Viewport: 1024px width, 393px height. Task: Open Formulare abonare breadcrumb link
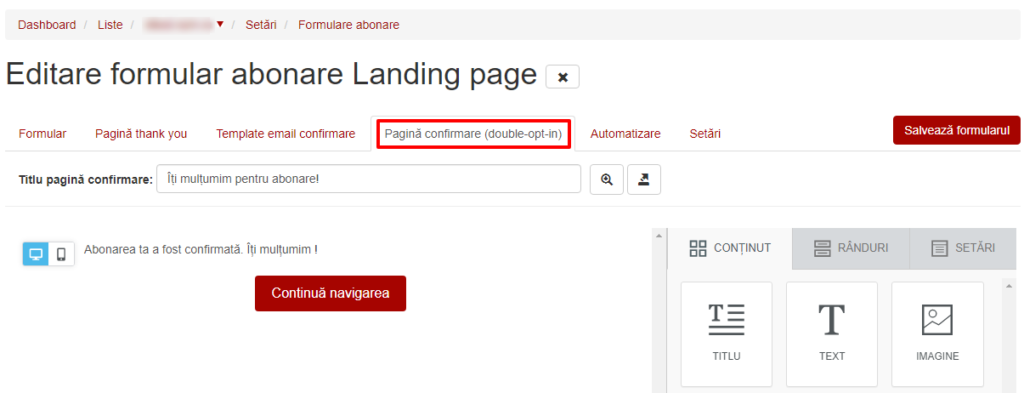(349, 25)
